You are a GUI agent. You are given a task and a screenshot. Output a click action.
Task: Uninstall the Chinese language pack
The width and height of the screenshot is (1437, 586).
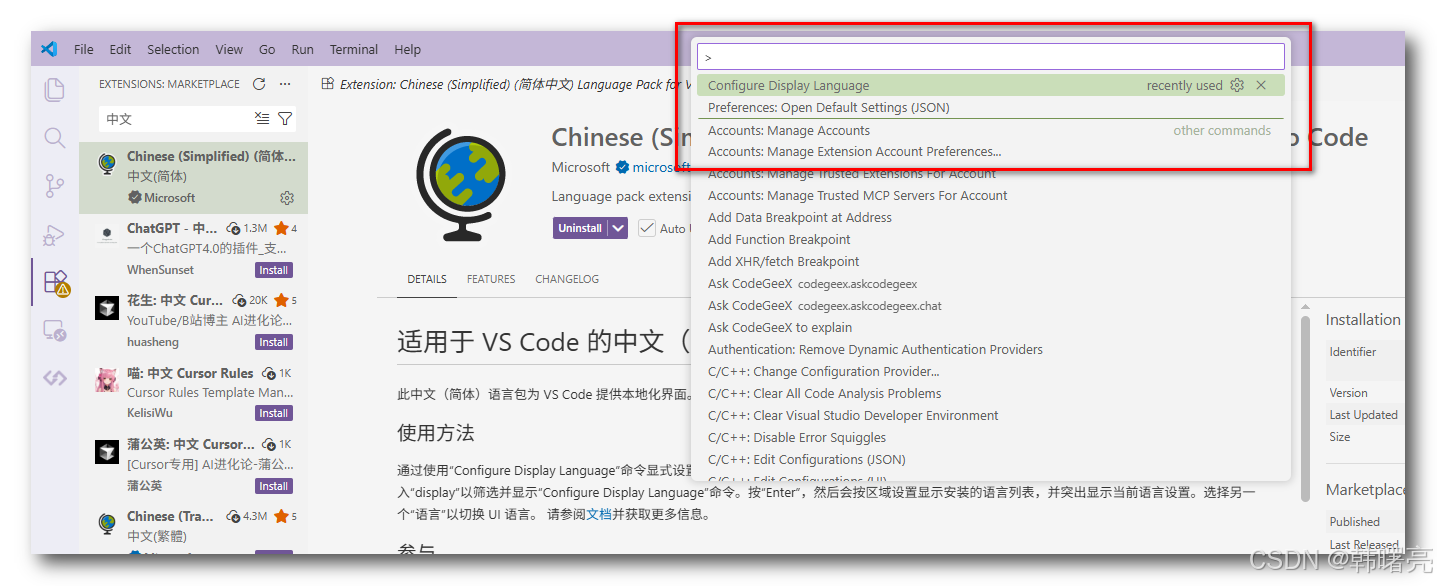coord(580,228)
